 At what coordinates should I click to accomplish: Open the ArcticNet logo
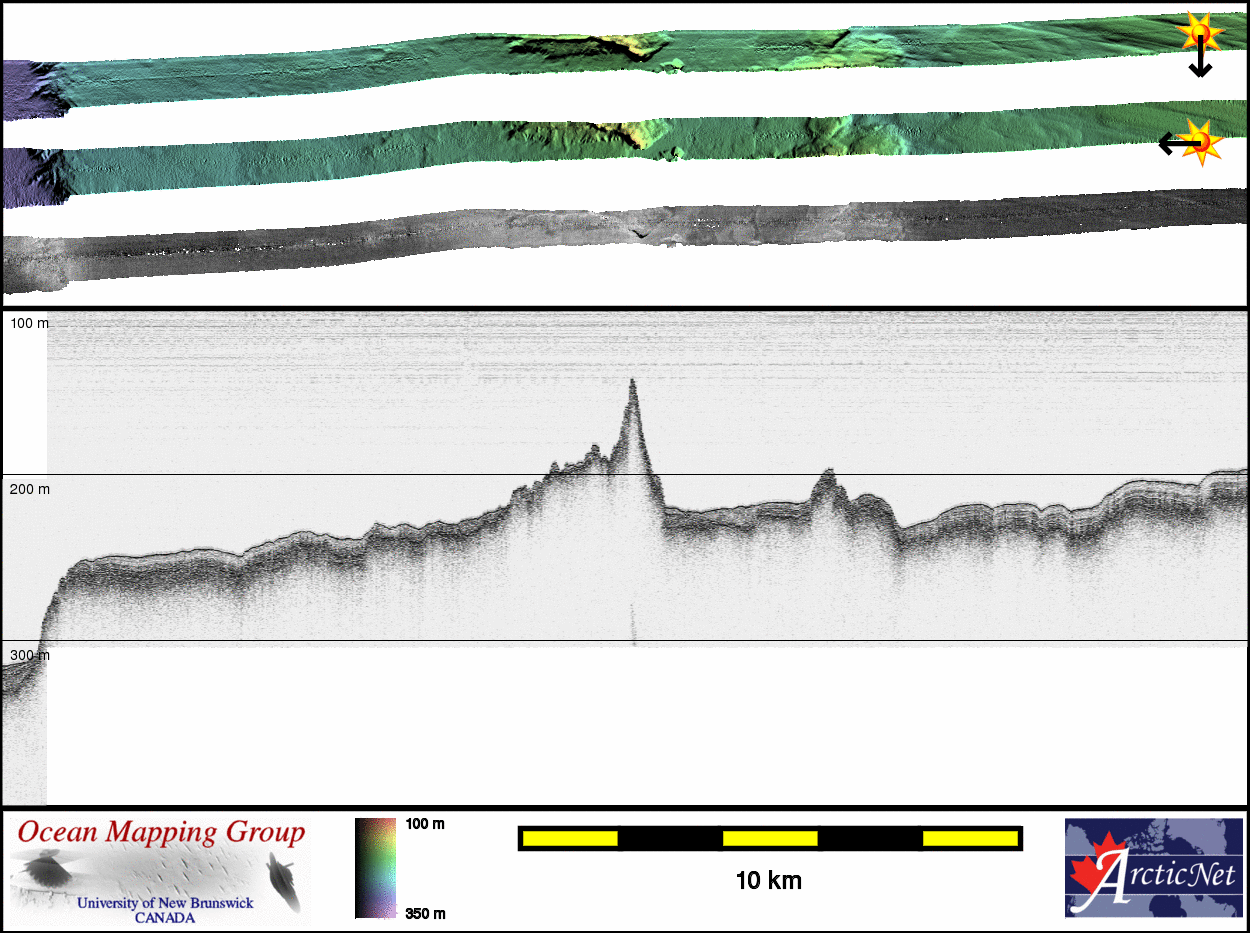[x=1153, y=867]
